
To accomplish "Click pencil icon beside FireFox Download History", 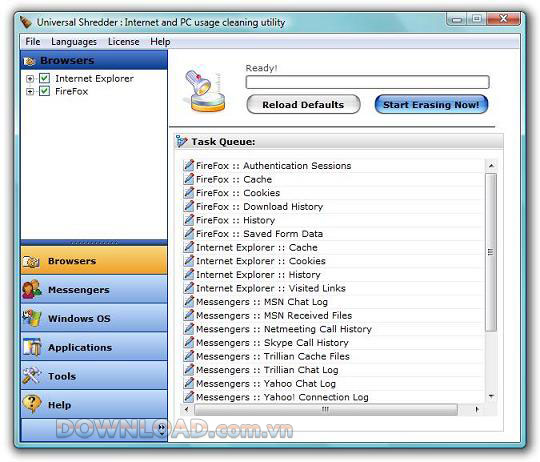I will (x=189, y=206).
